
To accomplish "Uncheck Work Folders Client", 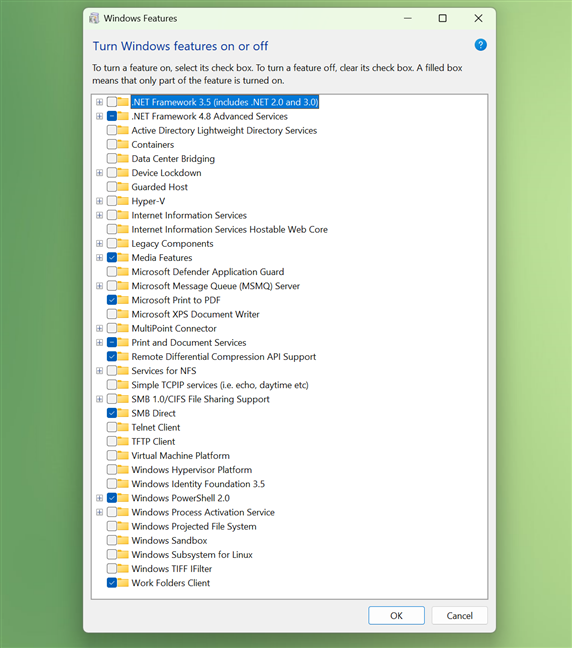I will click(x=112, y=583).
